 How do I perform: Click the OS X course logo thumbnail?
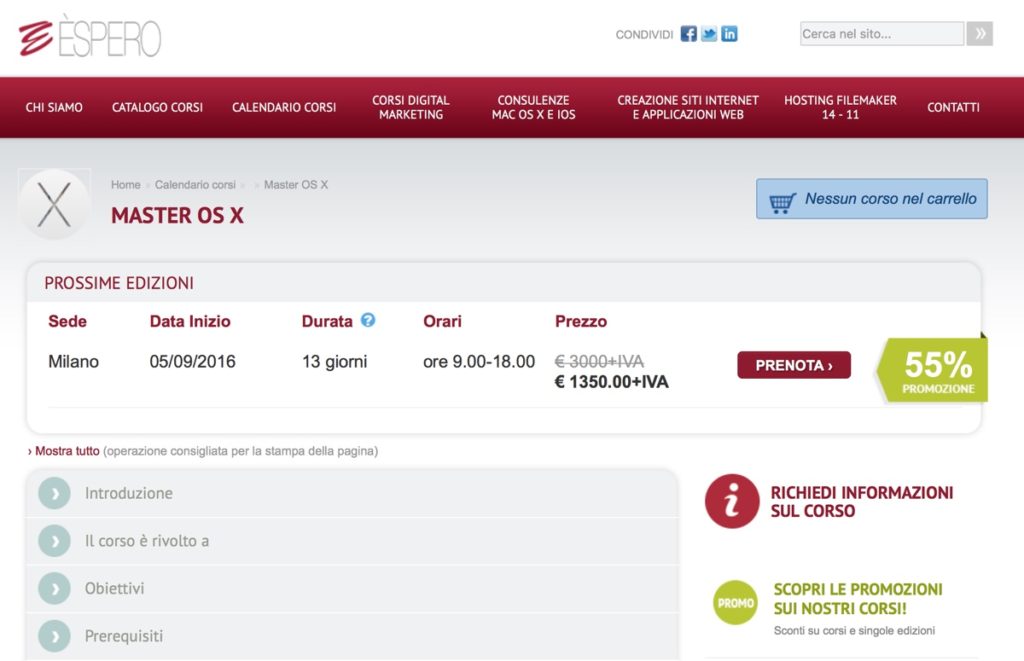(54, 204)
